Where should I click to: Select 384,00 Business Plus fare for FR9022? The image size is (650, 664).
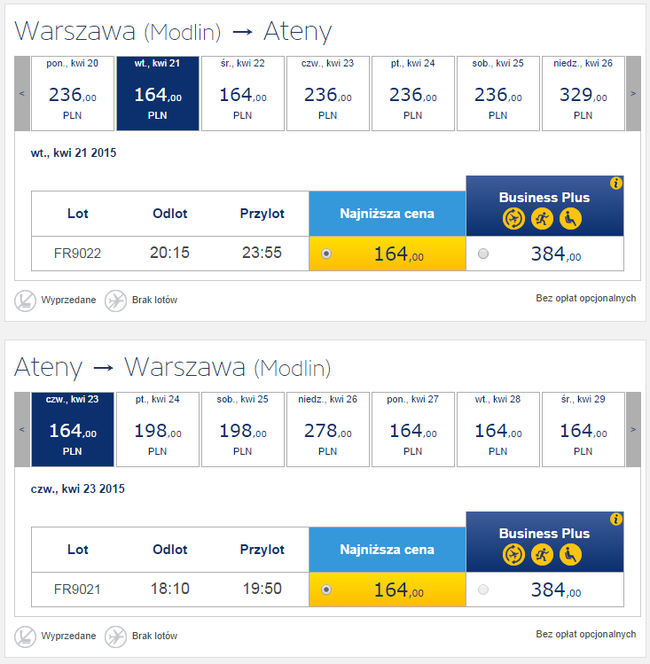coord(484,254)
